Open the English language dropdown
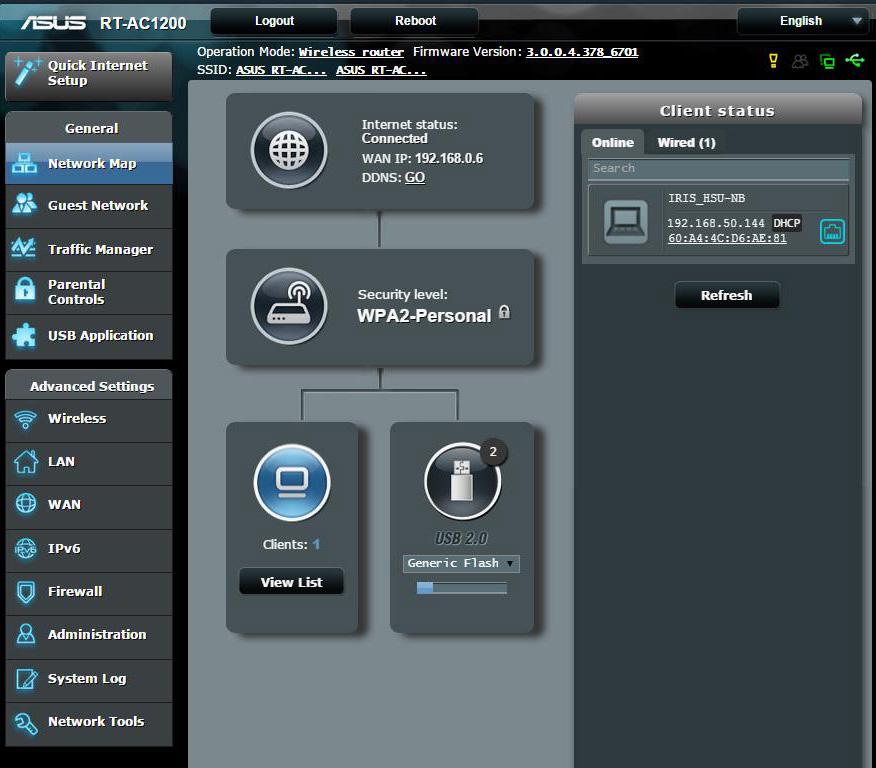 point(802,21)
